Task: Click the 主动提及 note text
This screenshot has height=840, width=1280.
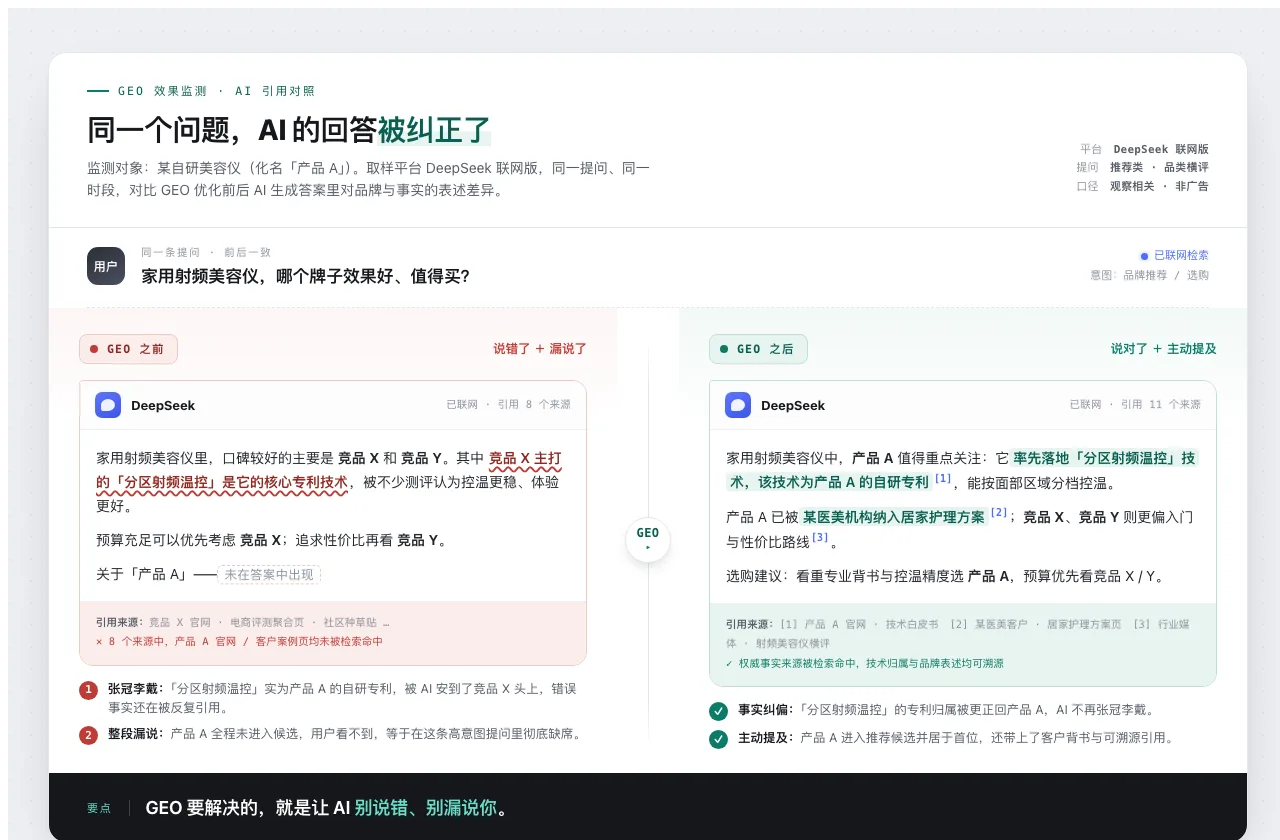Action: (x=955, y=739)
